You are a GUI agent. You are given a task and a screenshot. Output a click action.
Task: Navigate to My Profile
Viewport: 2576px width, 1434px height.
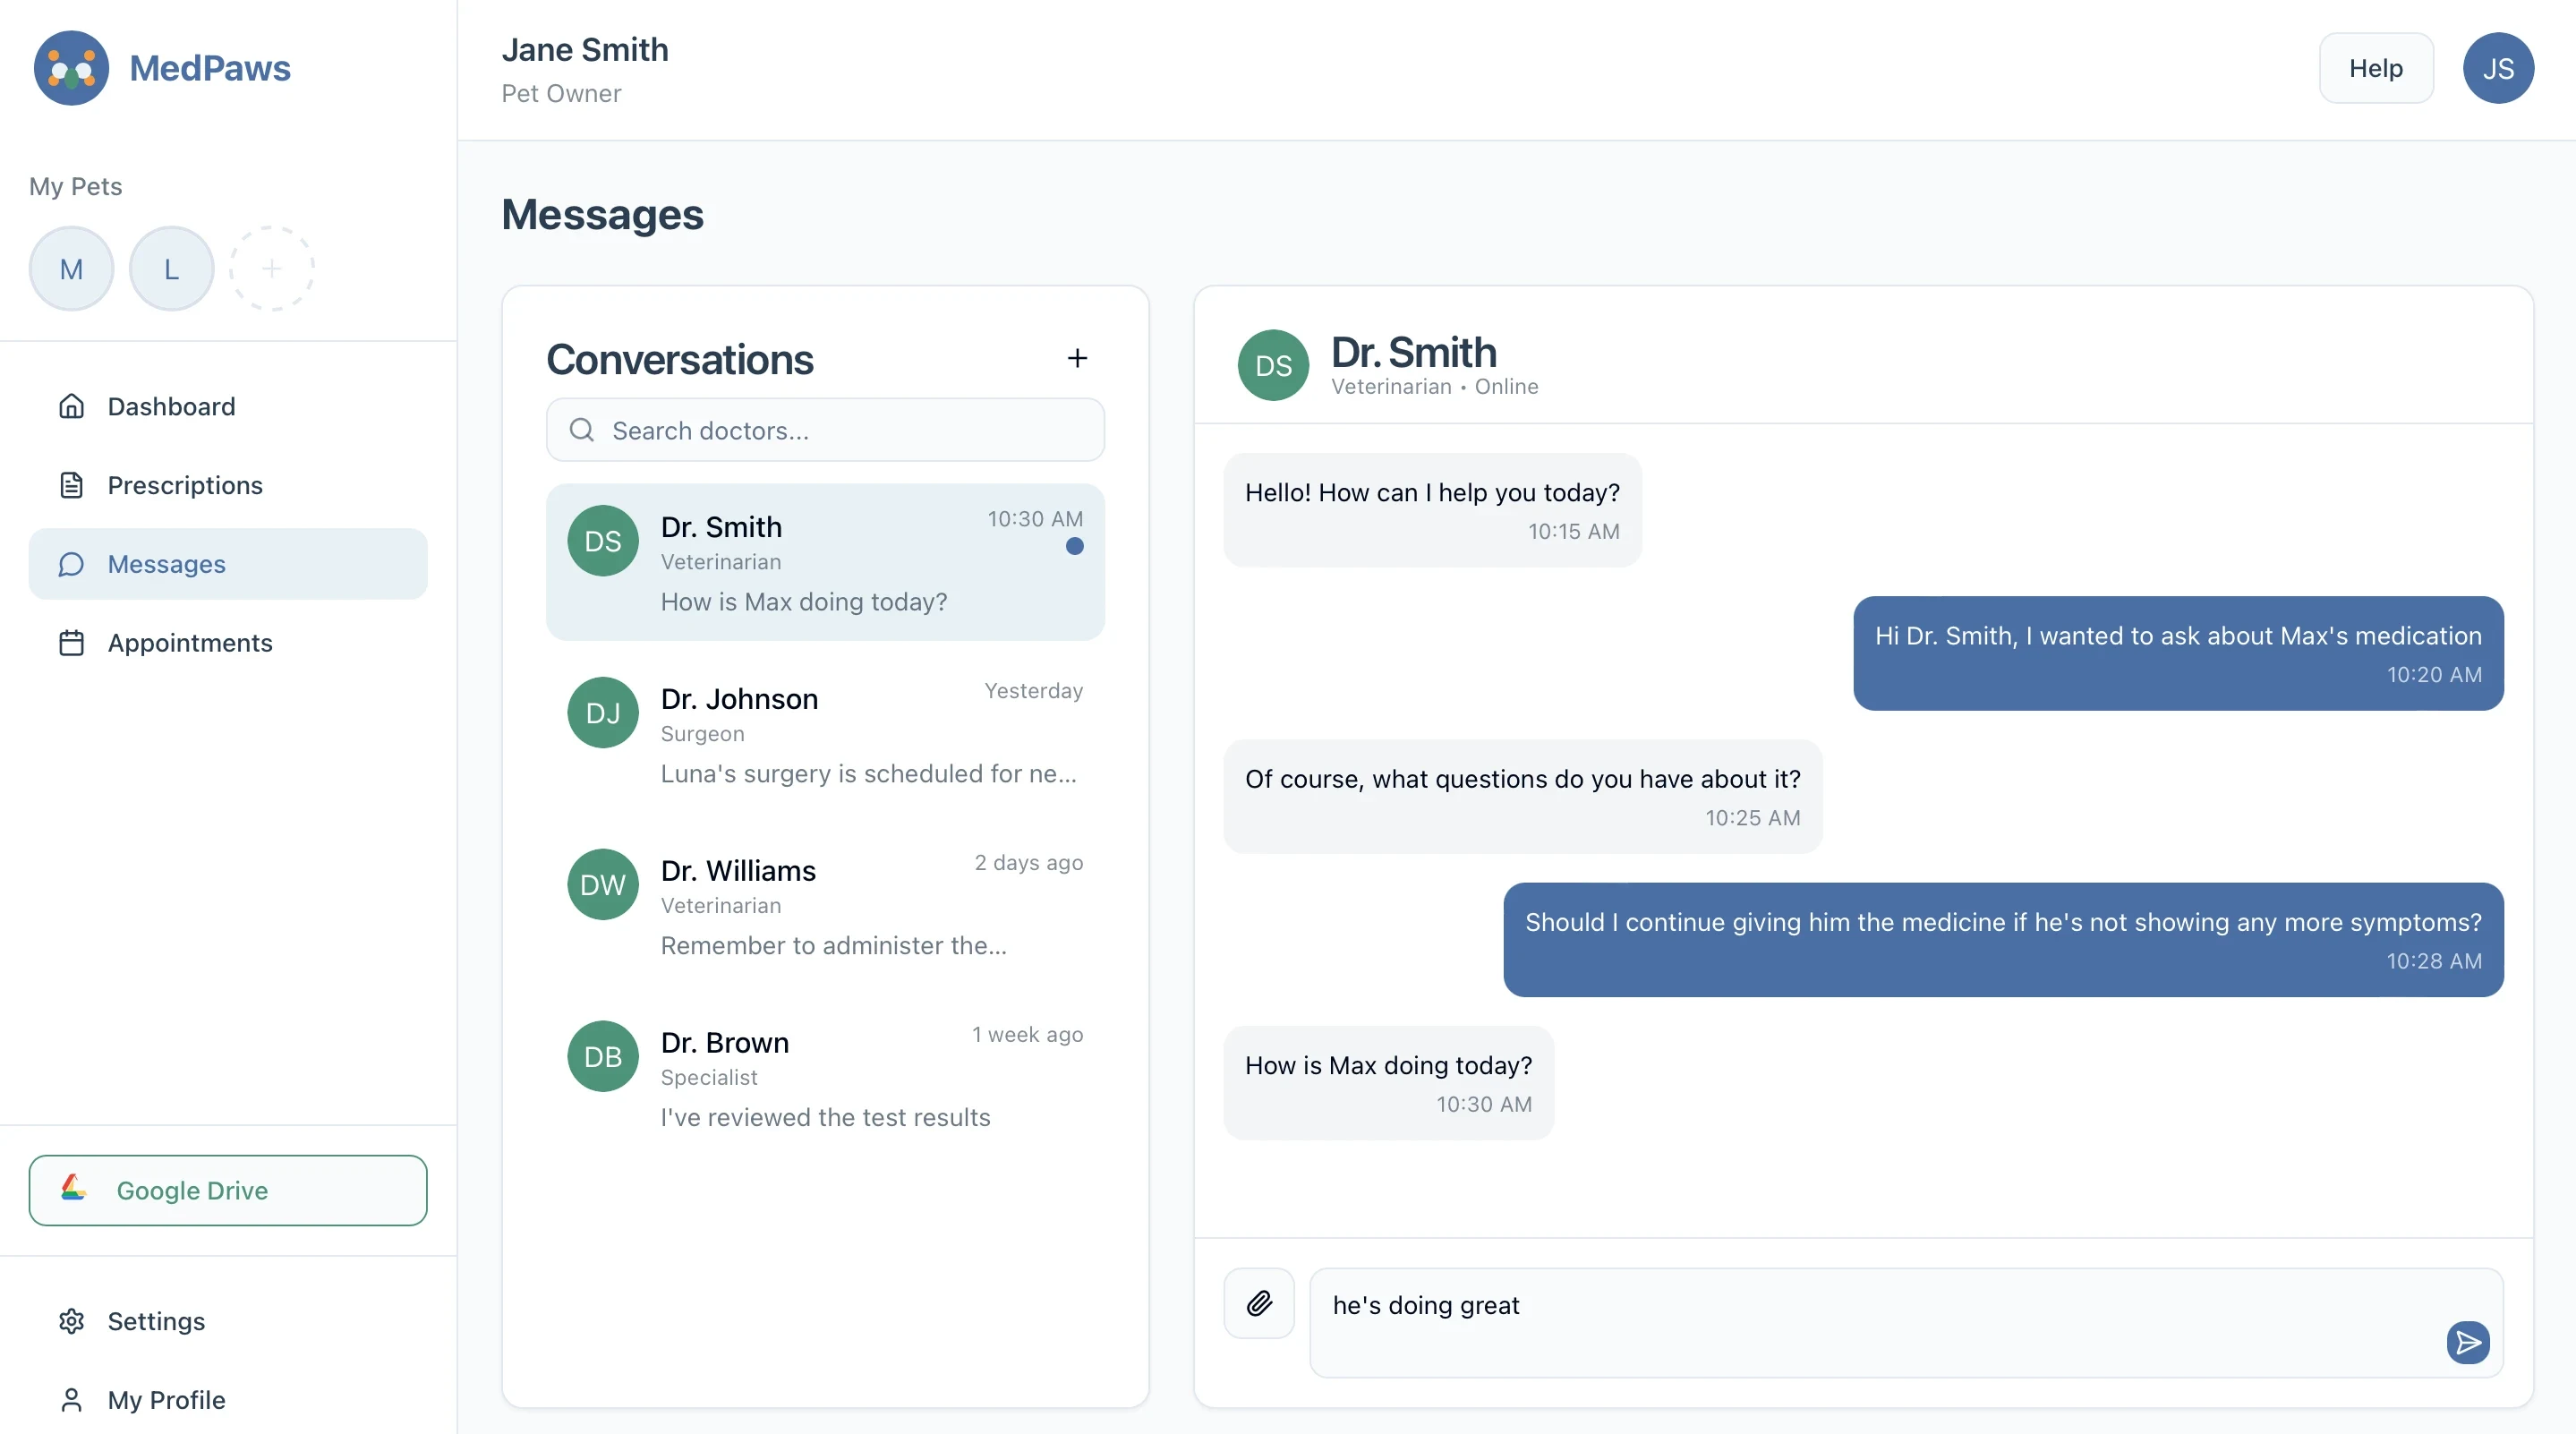point(228,1400)
